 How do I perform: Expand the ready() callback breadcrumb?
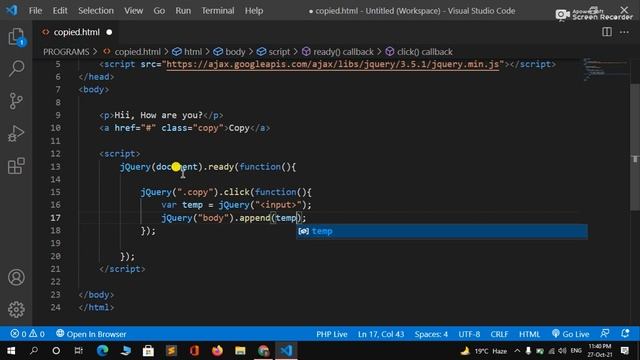click(x=343, y=52)
